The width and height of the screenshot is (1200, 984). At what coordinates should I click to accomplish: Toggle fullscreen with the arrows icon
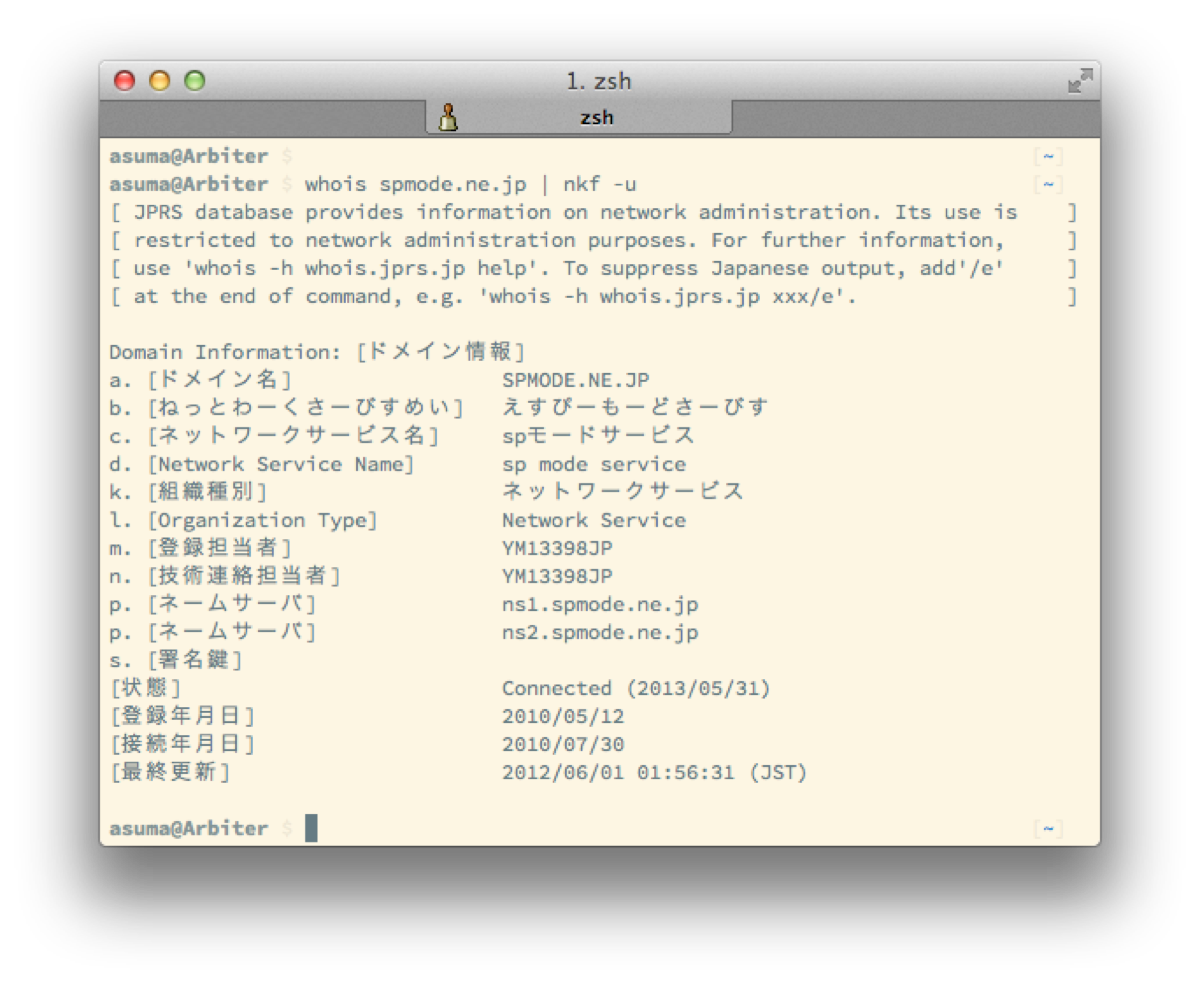pos(1080,81)
